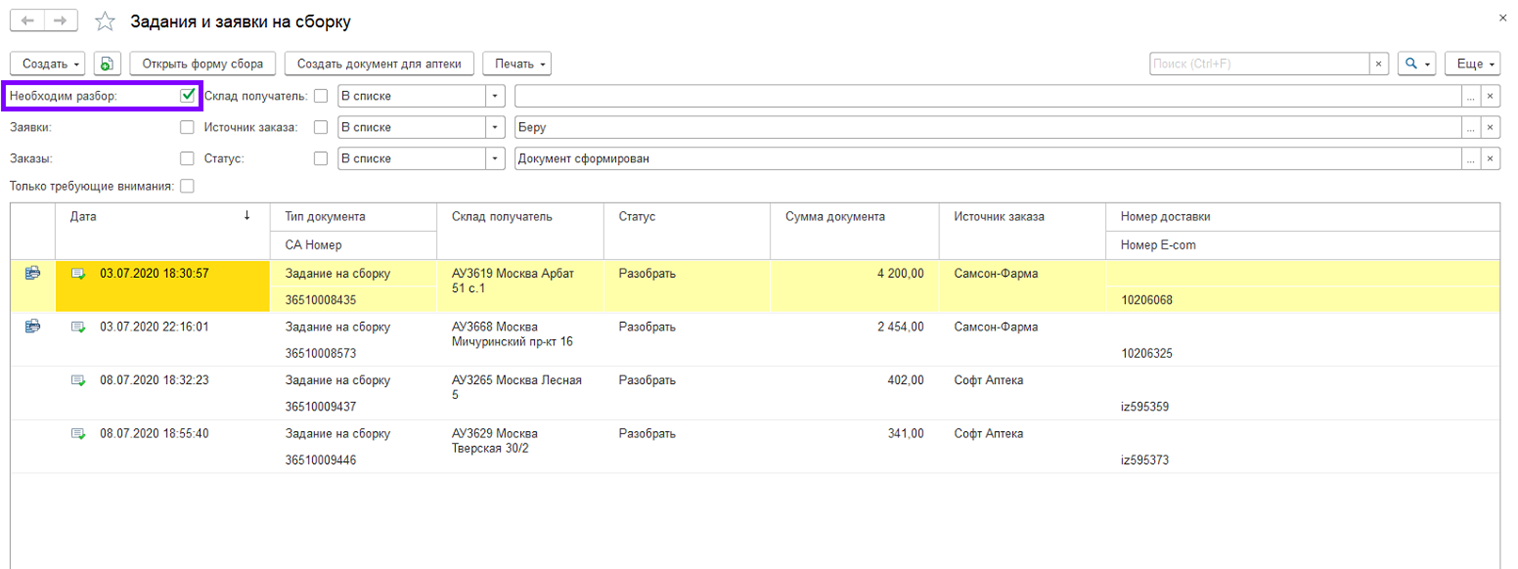Click the green document icon next to Создать

click(107, 64)
